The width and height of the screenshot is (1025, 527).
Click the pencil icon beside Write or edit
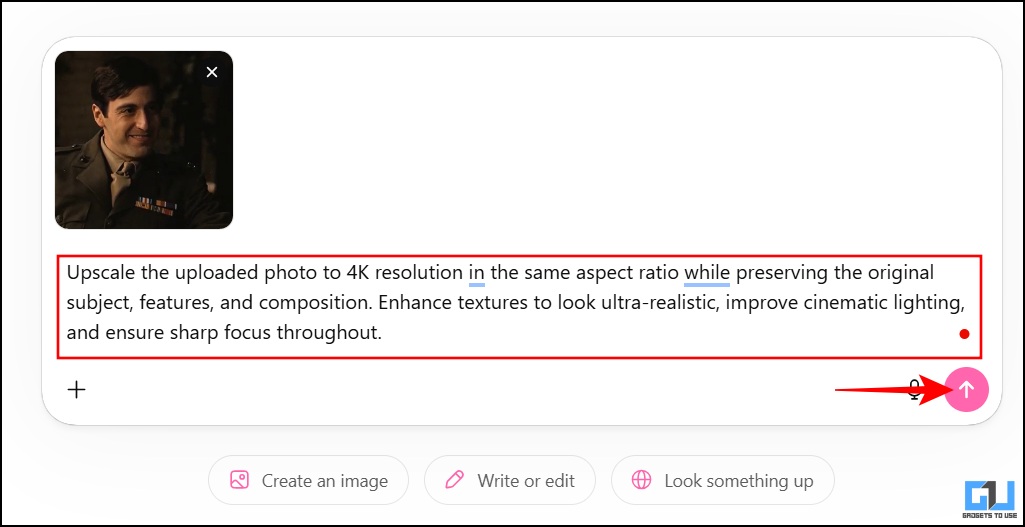tap(454, 480)
